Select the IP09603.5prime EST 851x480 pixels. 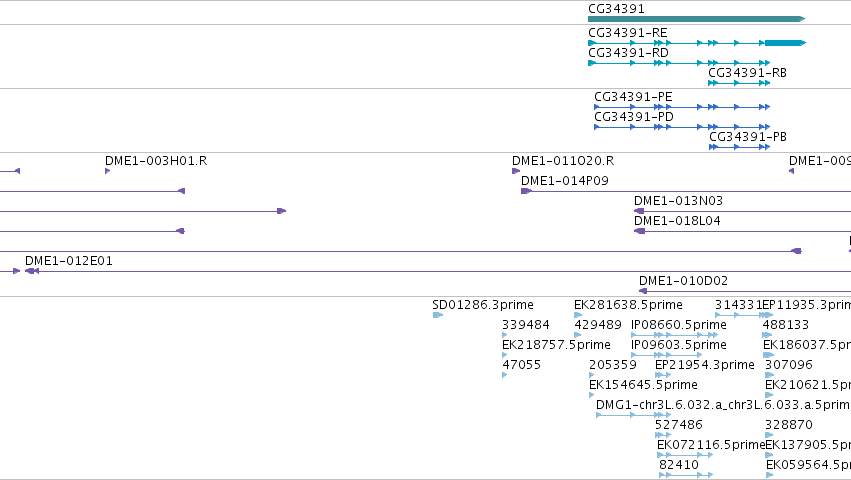coord(666,355)
